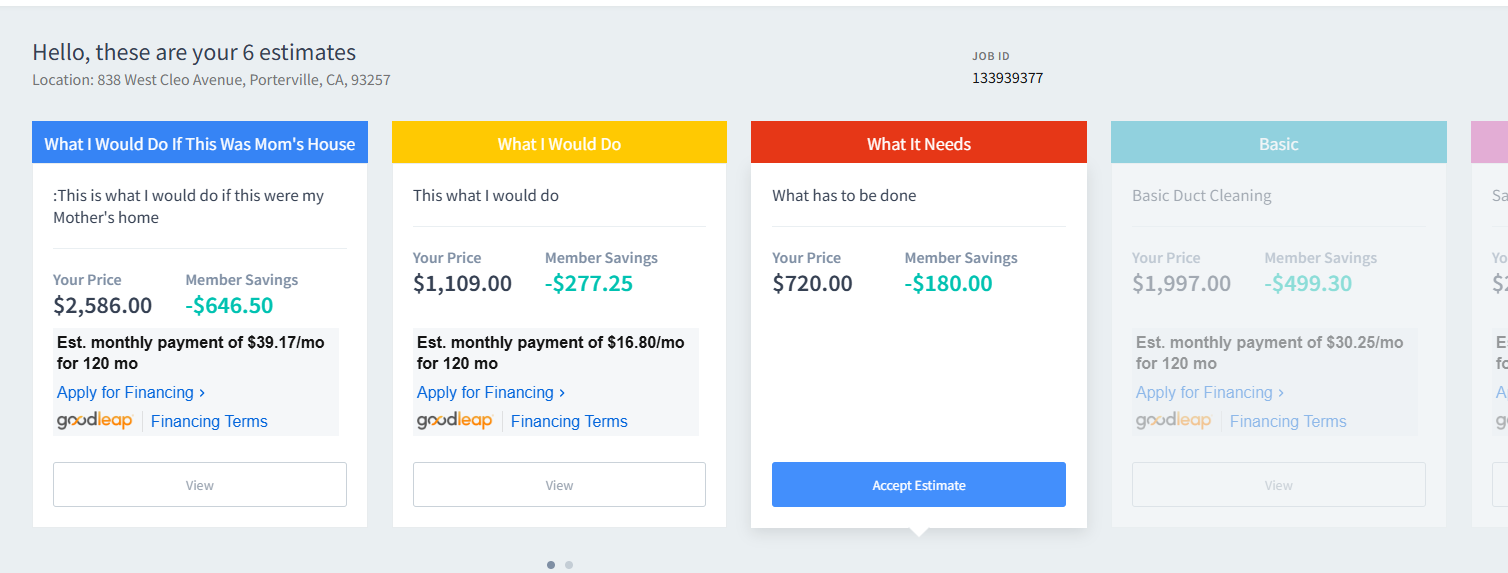The width and height of the screenshot is (1508, 573).
Task: Go to second carousel page dot
Action: click(x=569, y=565)
